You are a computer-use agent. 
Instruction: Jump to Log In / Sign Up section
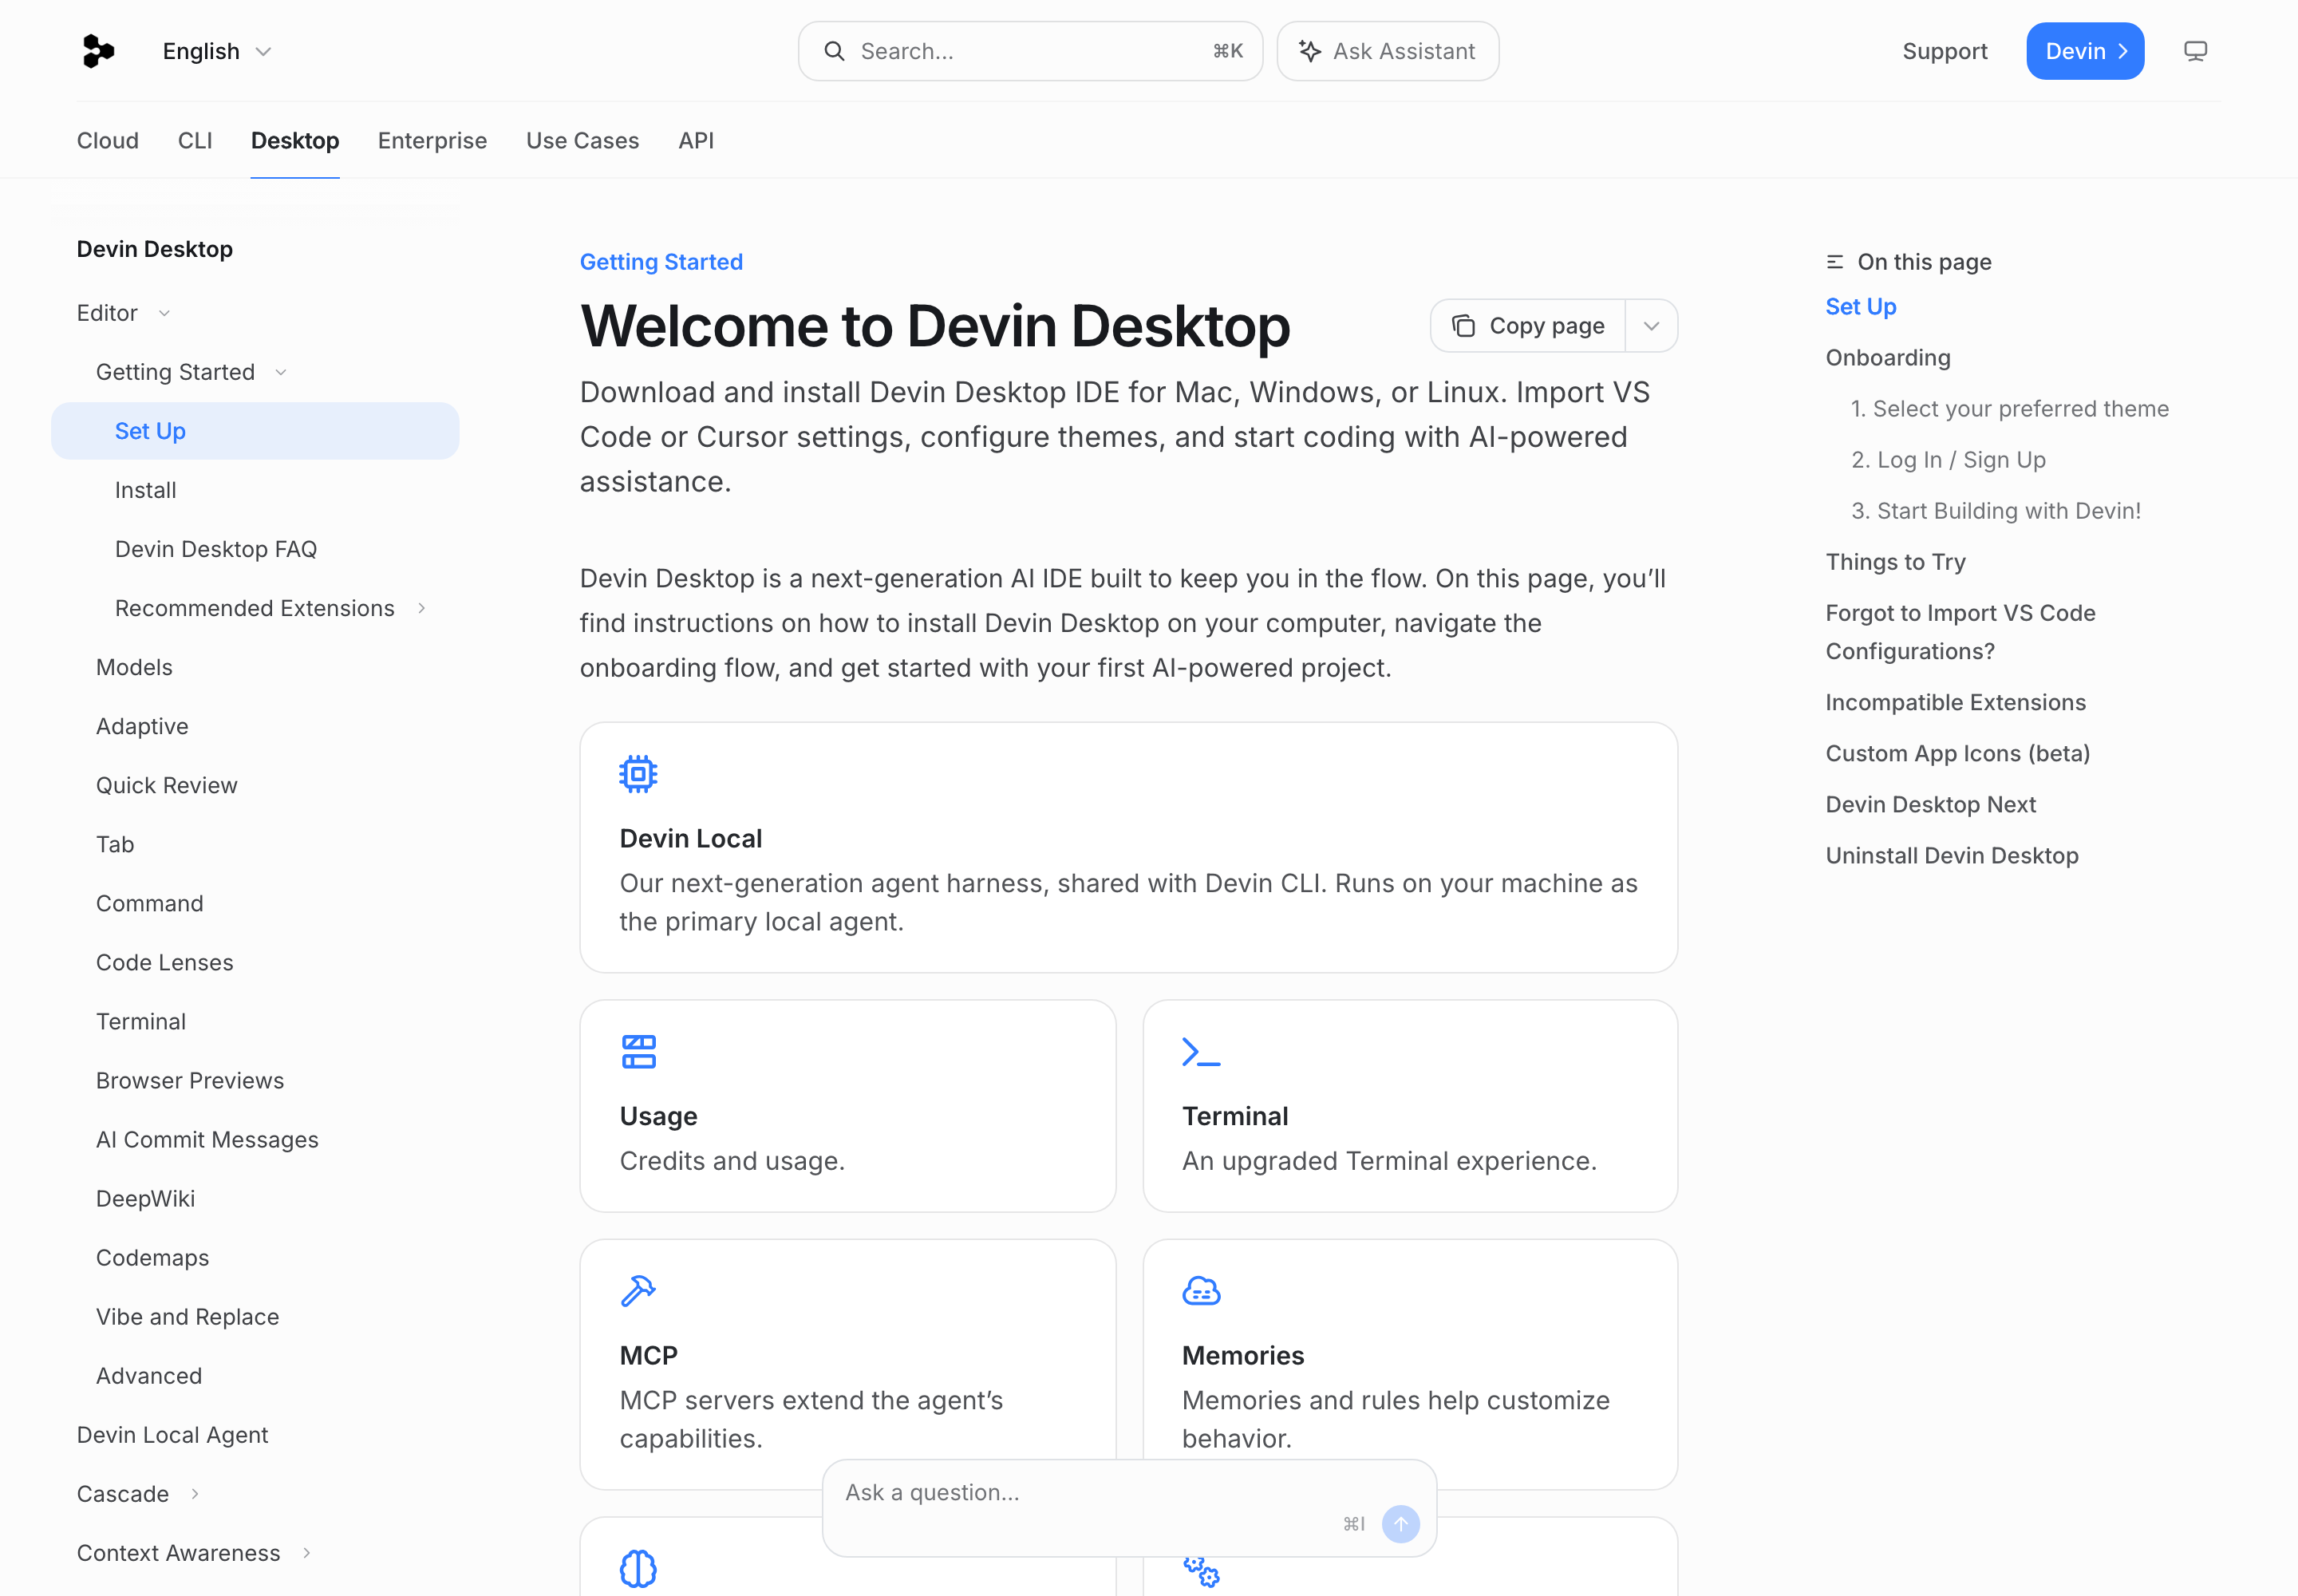pyautogui.click(x=1948, y=460)
